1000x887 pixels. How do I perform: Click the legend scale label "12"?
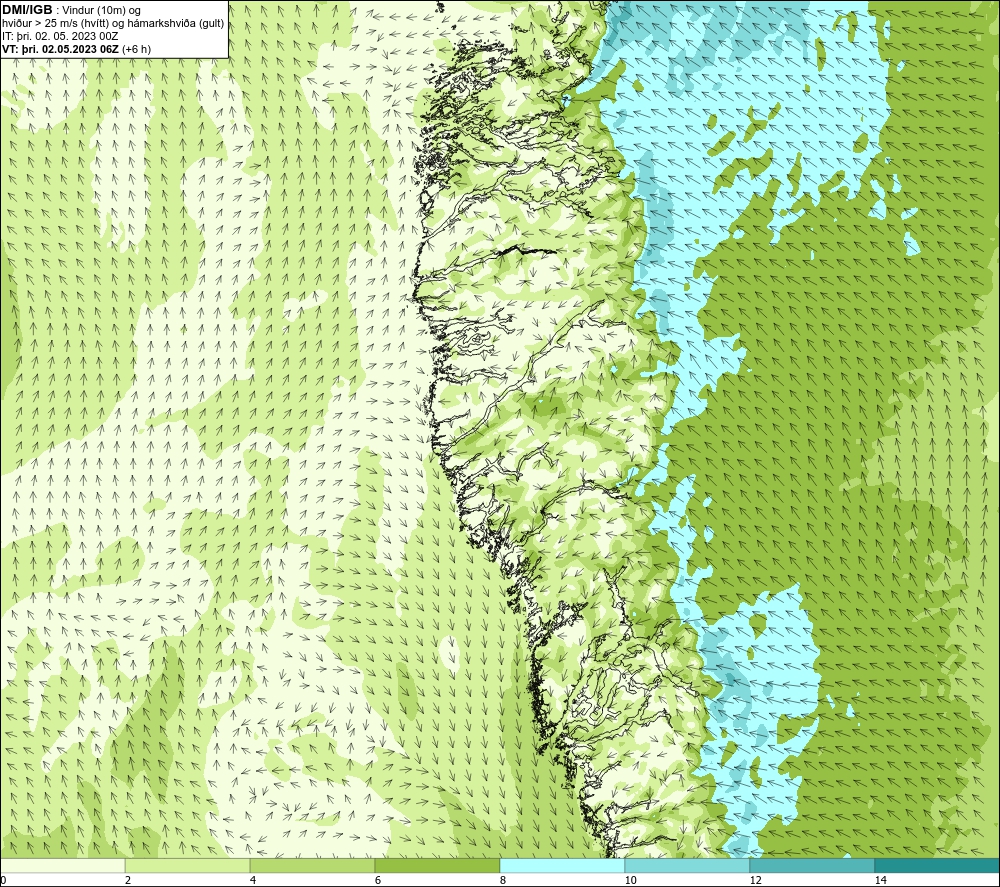tap(755, 880)
